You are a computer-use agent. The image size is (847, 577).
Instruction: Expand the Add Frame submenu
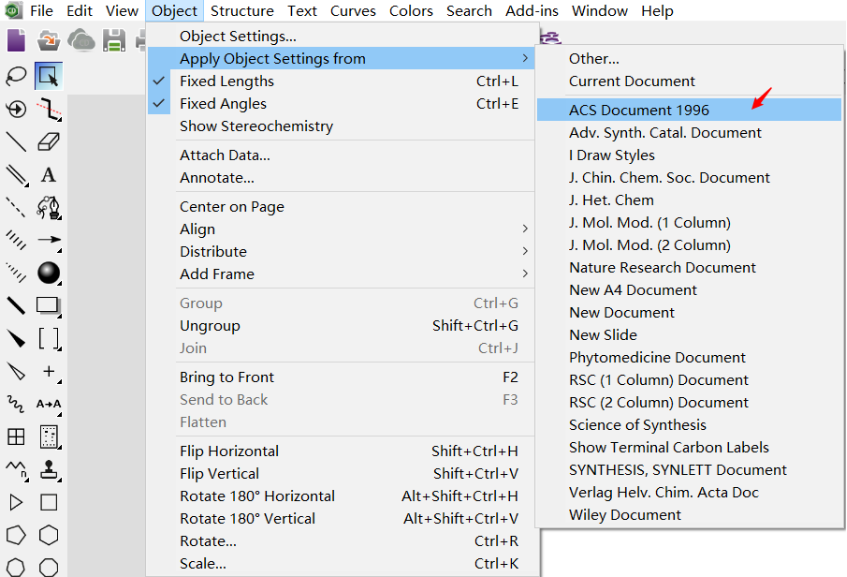point(217,274)
